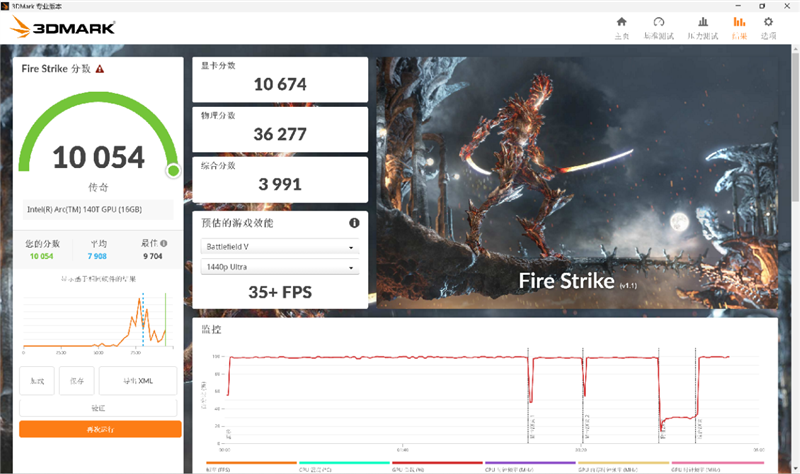
Task: Click the Save button
Action: pyautogui.click(x=77, y=381)
